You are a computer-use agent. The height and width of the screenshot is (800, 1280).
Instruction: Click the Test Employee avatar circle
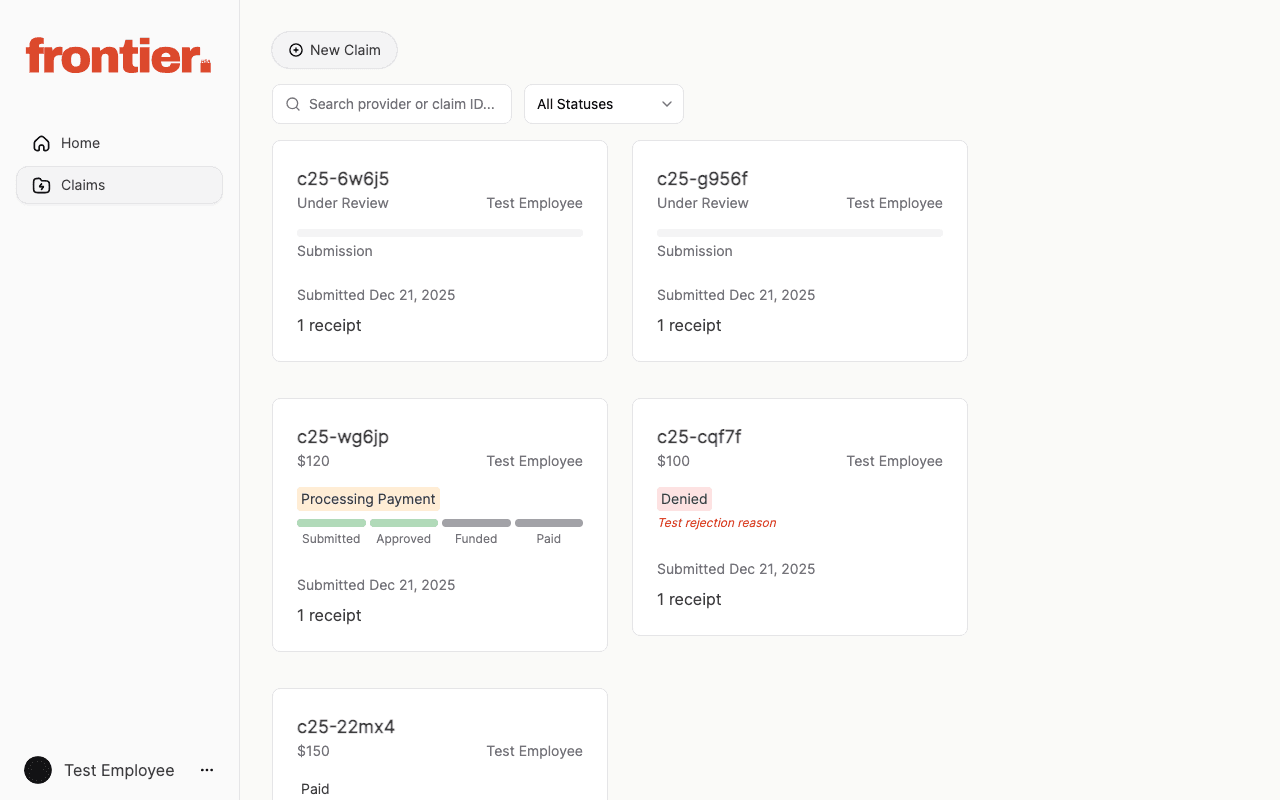click(x=37, y=770)
